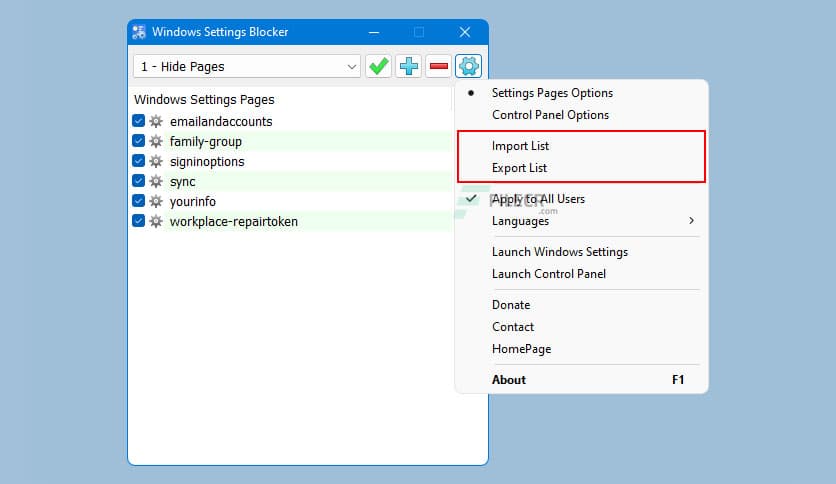Click gear icon beside workplace-repairtoken
This screenshot has height=484, width=836.
click(x=156, y=221)
